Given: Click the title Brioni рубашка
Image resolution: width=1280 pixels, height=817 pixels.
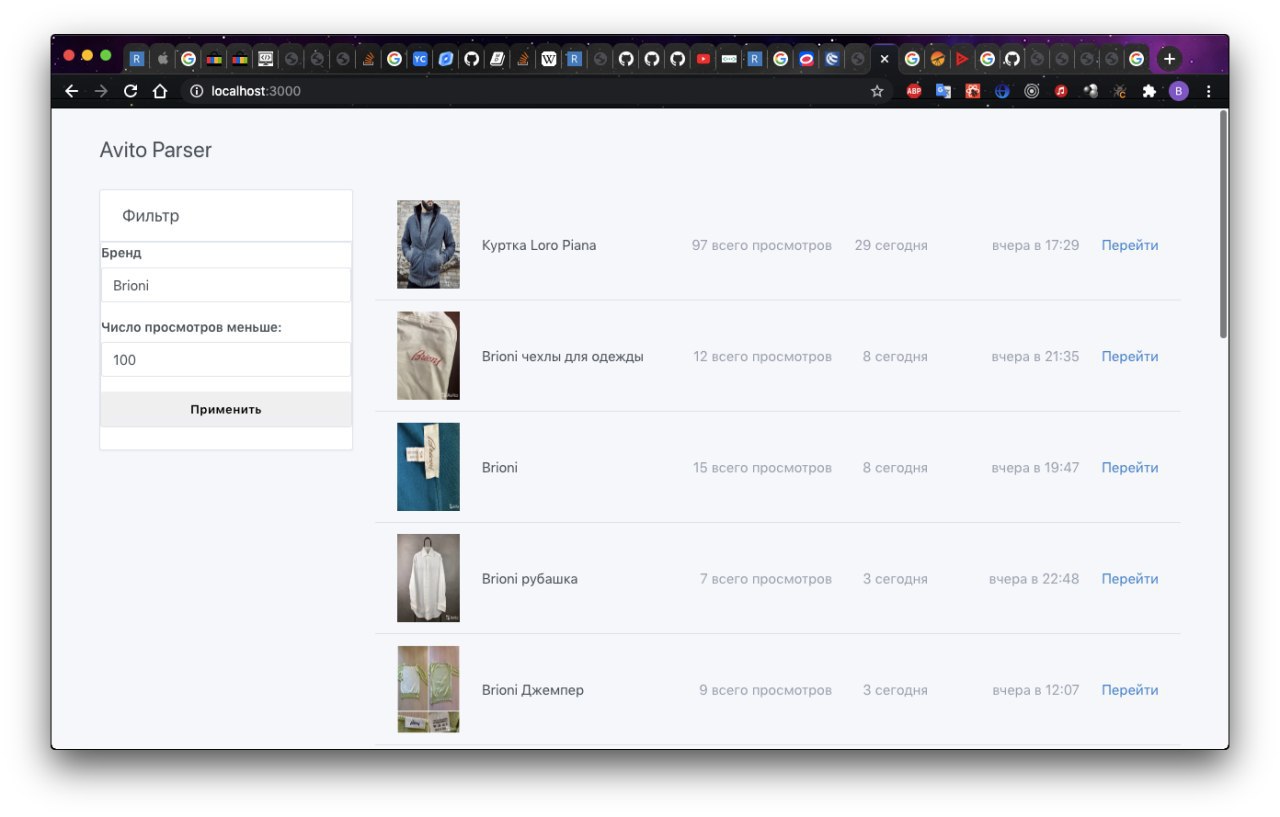Looking at the screenshot, I should point(530,578).
